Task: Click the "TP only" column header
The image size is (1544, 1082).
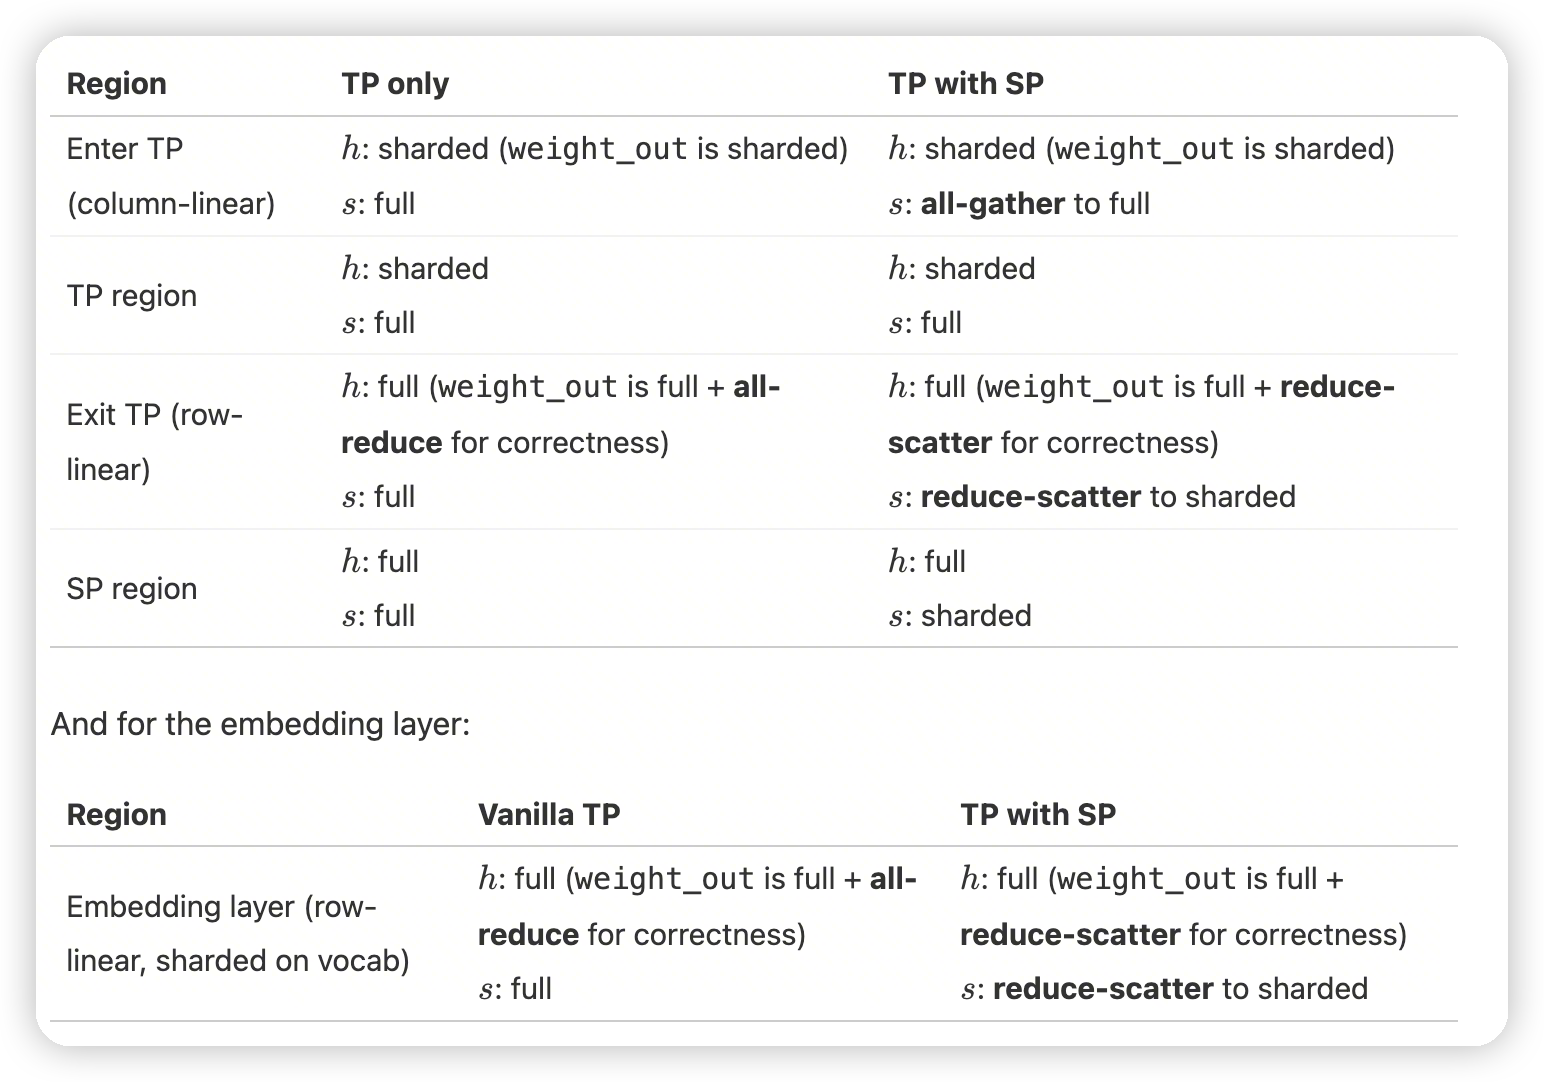Action: pos(394,83)
